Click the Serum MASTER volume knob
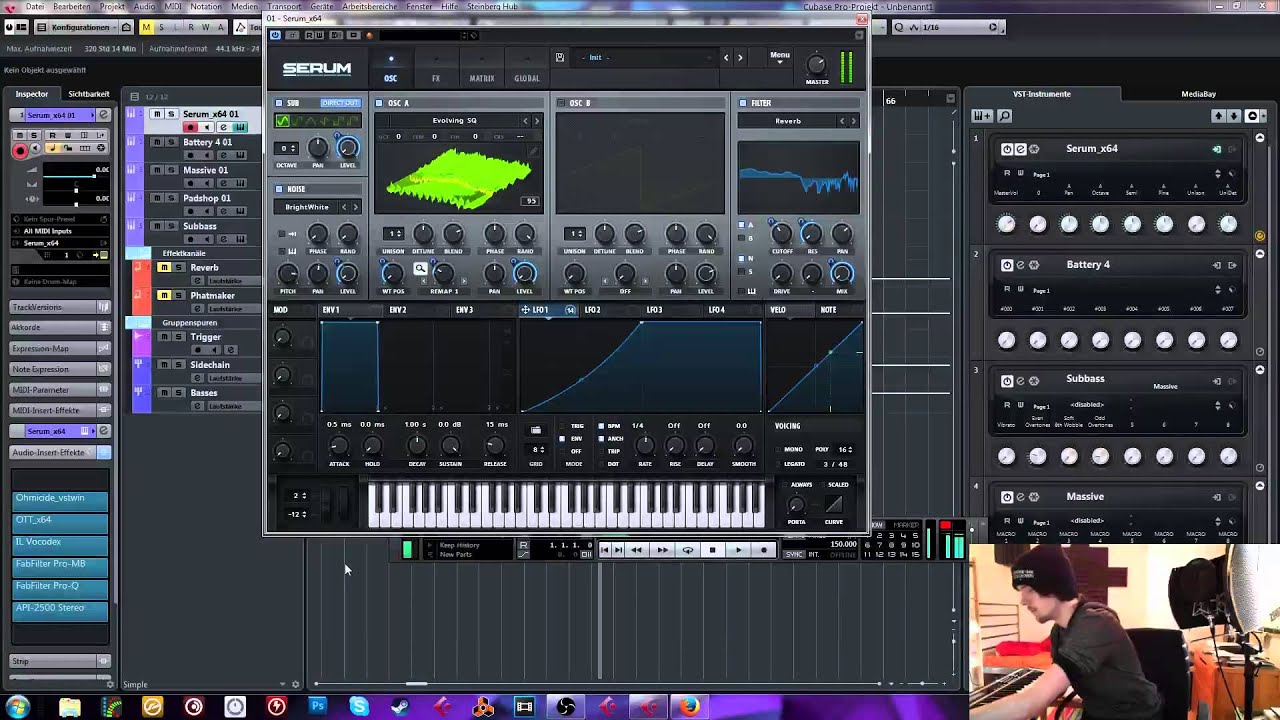Screen dimensions: 1280x720 click(817, 65)
